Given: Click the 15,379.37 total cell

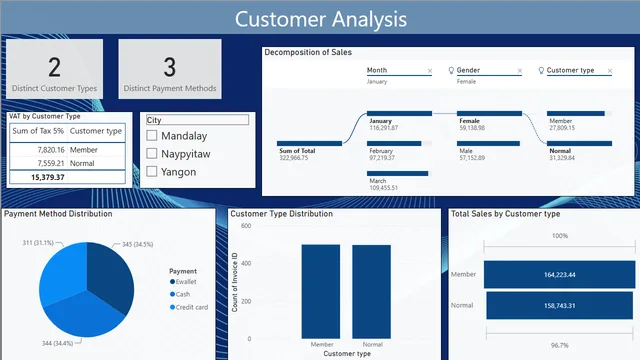Looking at the screenshot, I should [48, 177].
